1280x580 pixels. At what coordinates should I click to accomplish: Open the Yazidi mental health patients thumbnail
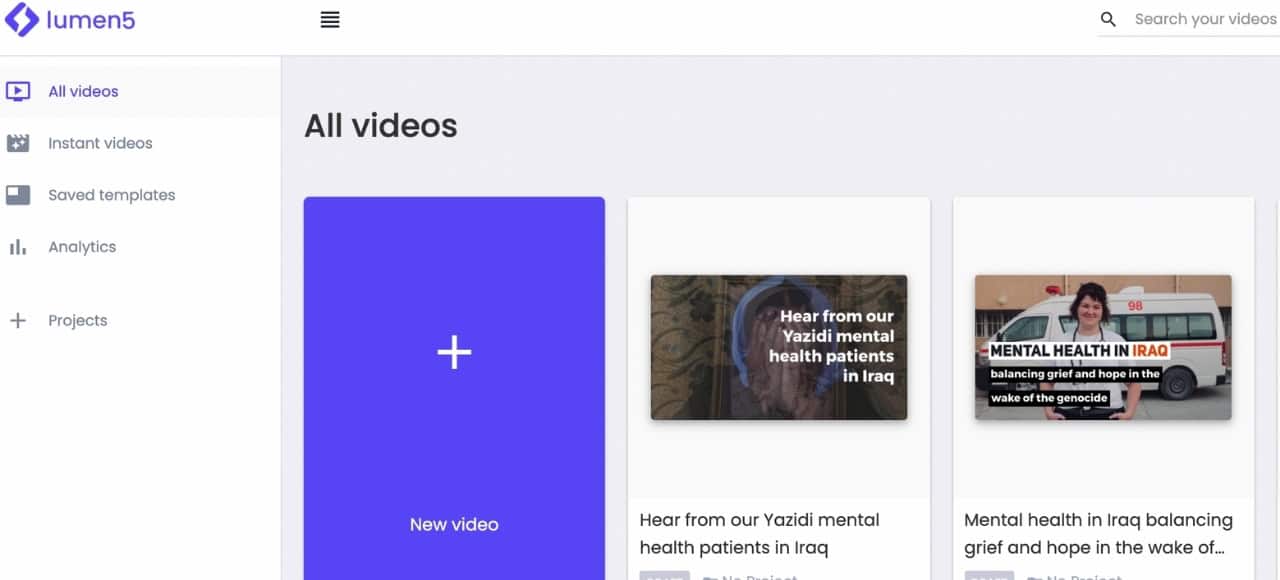tap(778, 347)
